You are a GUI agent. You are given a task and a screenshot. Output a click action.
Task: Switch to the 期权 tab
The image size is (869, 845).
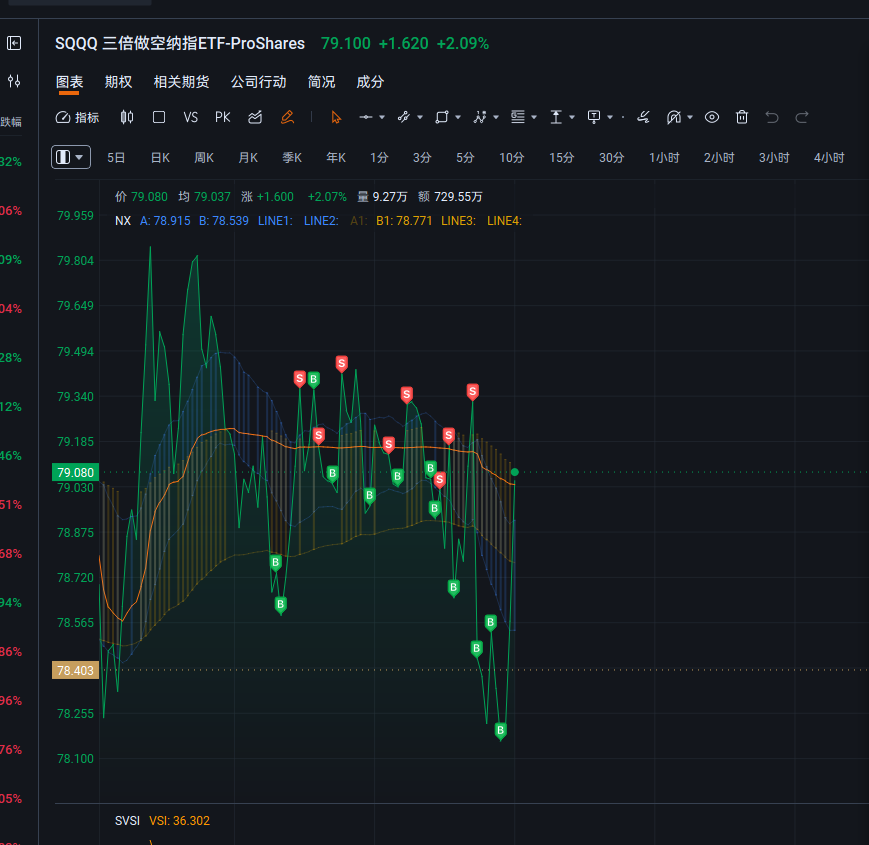[118, 82]
